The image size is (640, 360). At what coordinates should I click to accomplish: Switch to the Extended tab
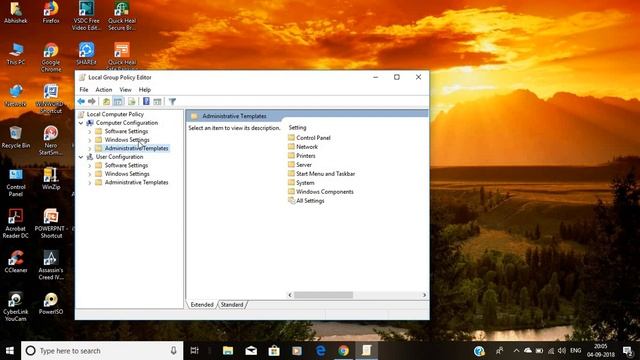tap(202, 304)
